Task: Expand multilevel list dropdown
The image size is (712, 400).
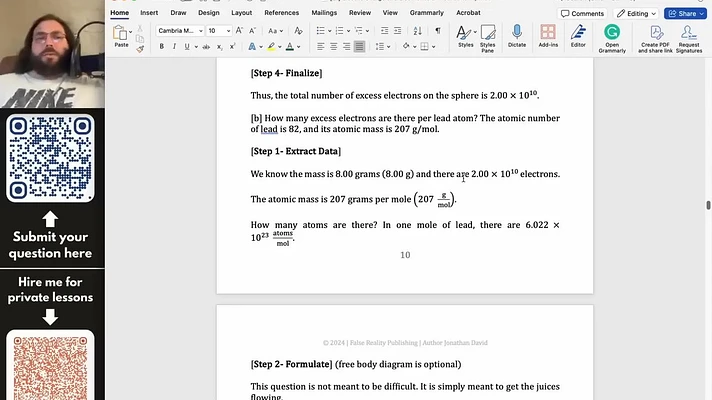Action: pos(367,31)
